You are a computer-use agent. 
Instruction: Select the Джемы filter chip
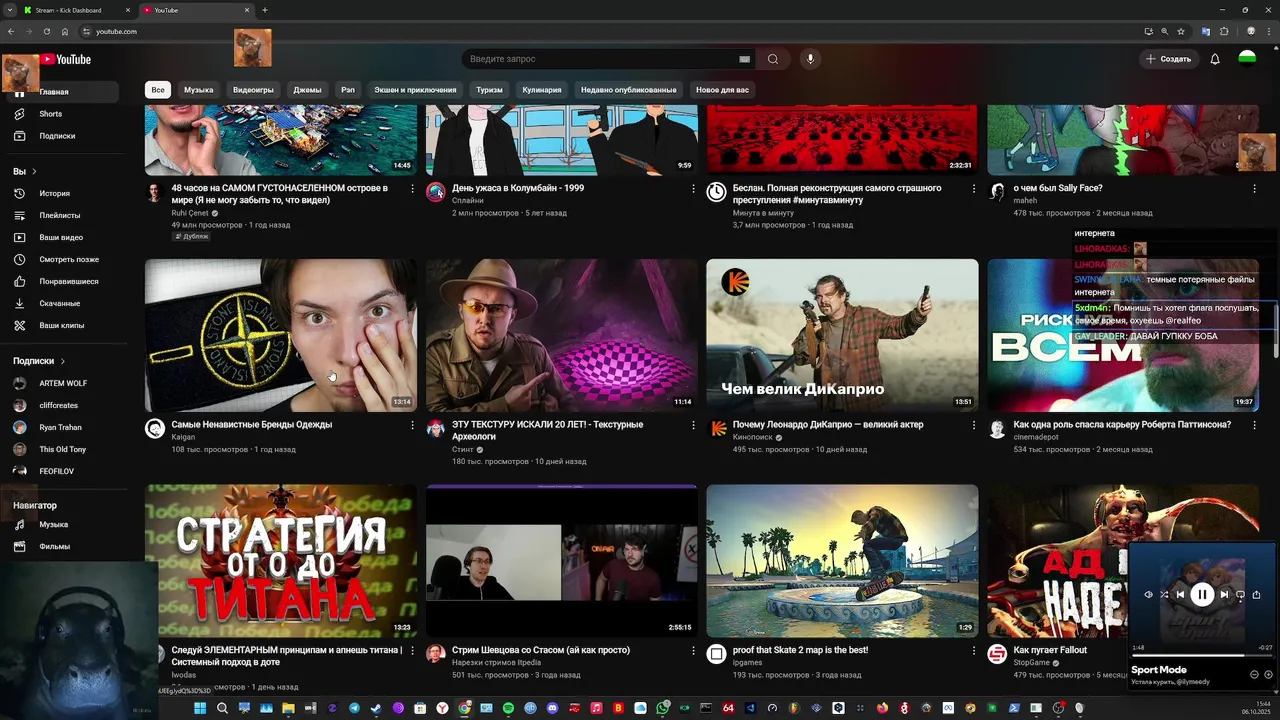pos(307,90)
